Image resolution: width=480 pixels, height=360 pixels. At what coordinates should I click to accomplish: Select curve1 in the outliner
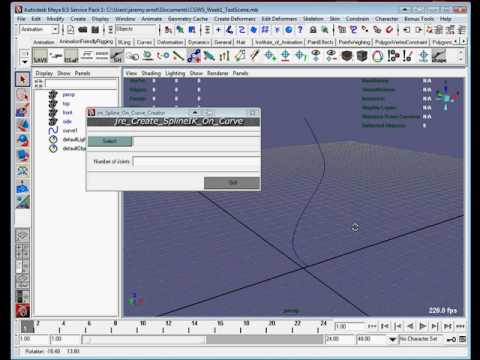(x=70, y=130)
